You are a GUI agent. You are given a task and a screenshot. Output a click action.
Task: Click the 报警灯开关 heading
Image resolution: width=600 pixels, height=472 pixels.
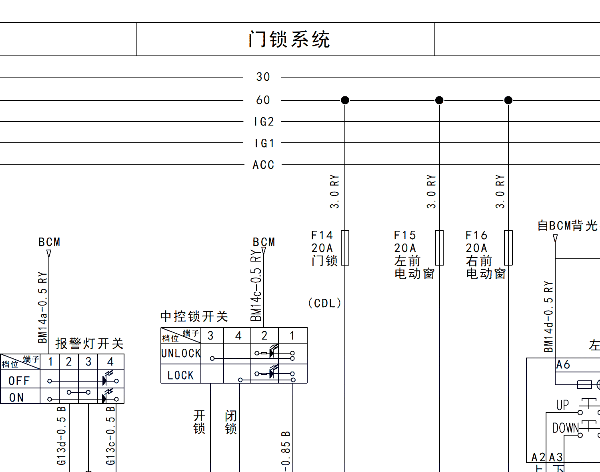pyautogui.click(x=89, y=343)
